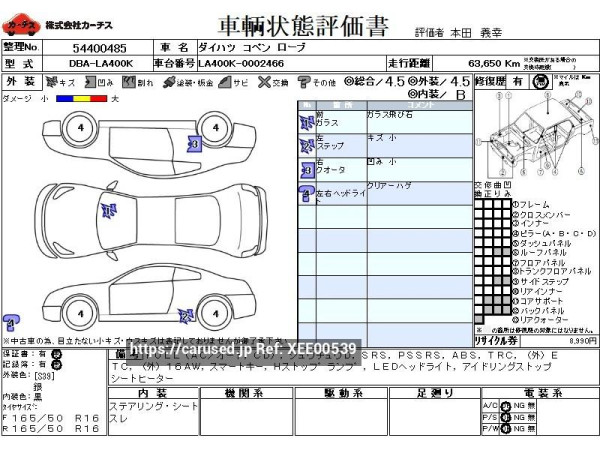
Task: Click vehicle name ダイハツ コペン ローブ
Action: click(x=252, y=48)
